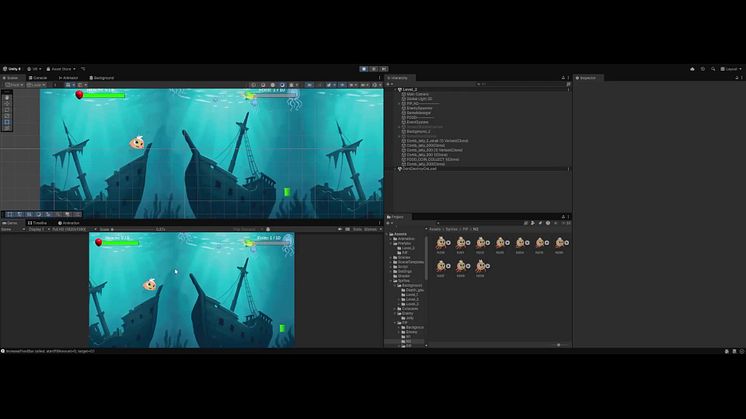Screen dimensions: 746x419
Task: Switch to the Console tab
Action: click(x=40, y=77)
